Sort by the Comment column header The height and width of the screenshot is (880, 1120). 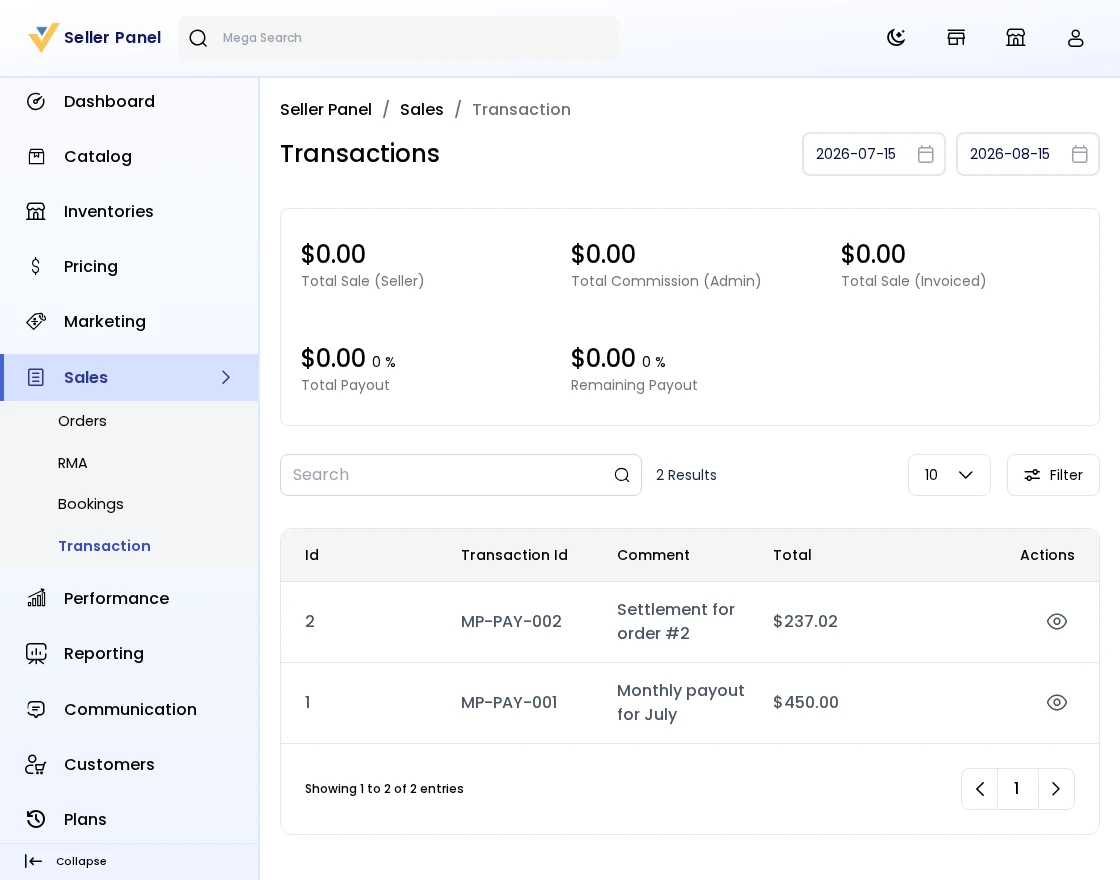(654, 555)
